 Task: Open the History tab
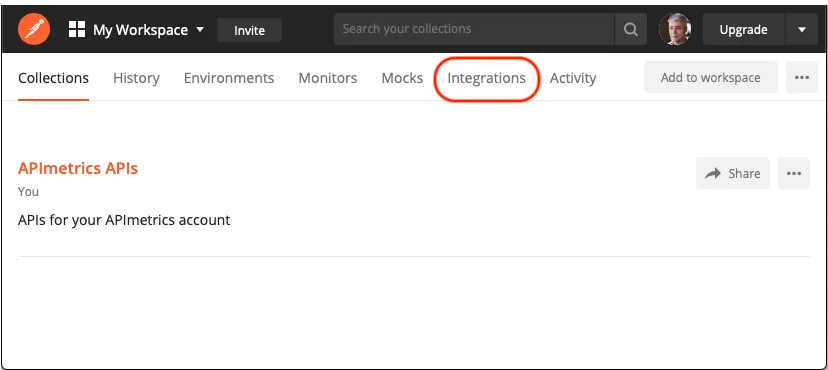(x=136, y=78)
